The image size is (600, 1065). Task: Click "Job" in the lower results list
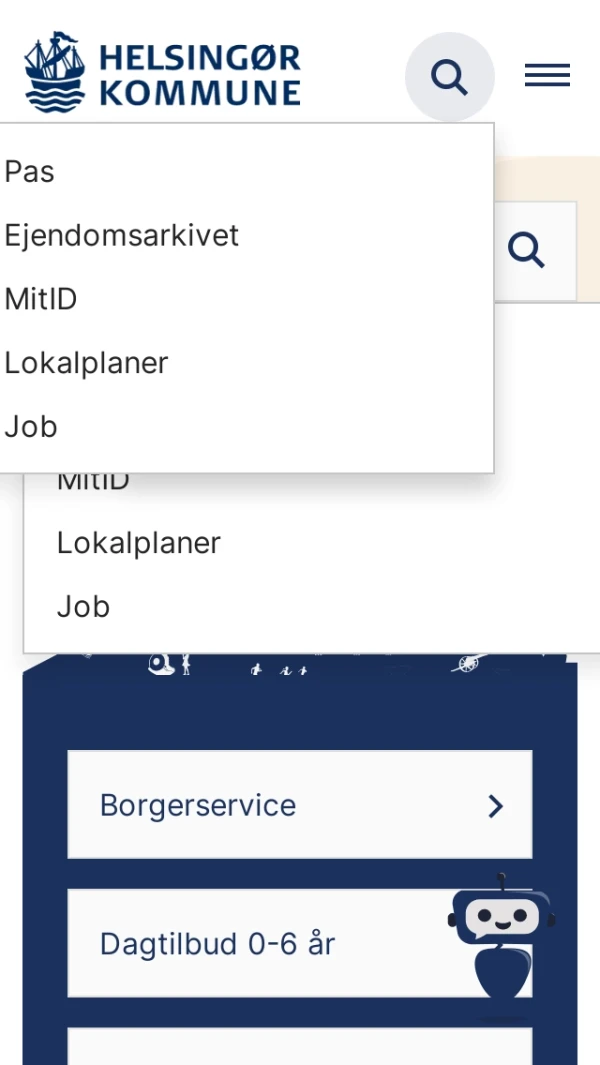coord(83,606)
